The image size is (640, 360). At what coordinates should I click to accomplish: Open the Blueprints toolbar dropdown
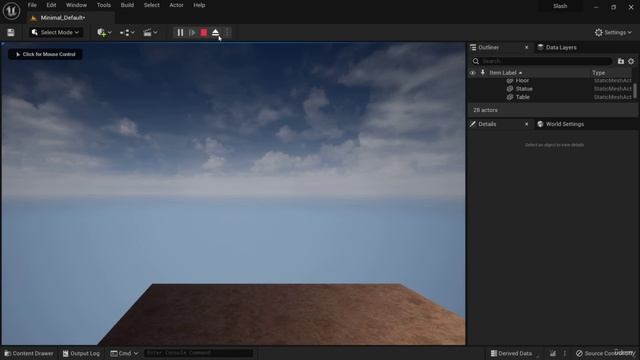(127, 33)
